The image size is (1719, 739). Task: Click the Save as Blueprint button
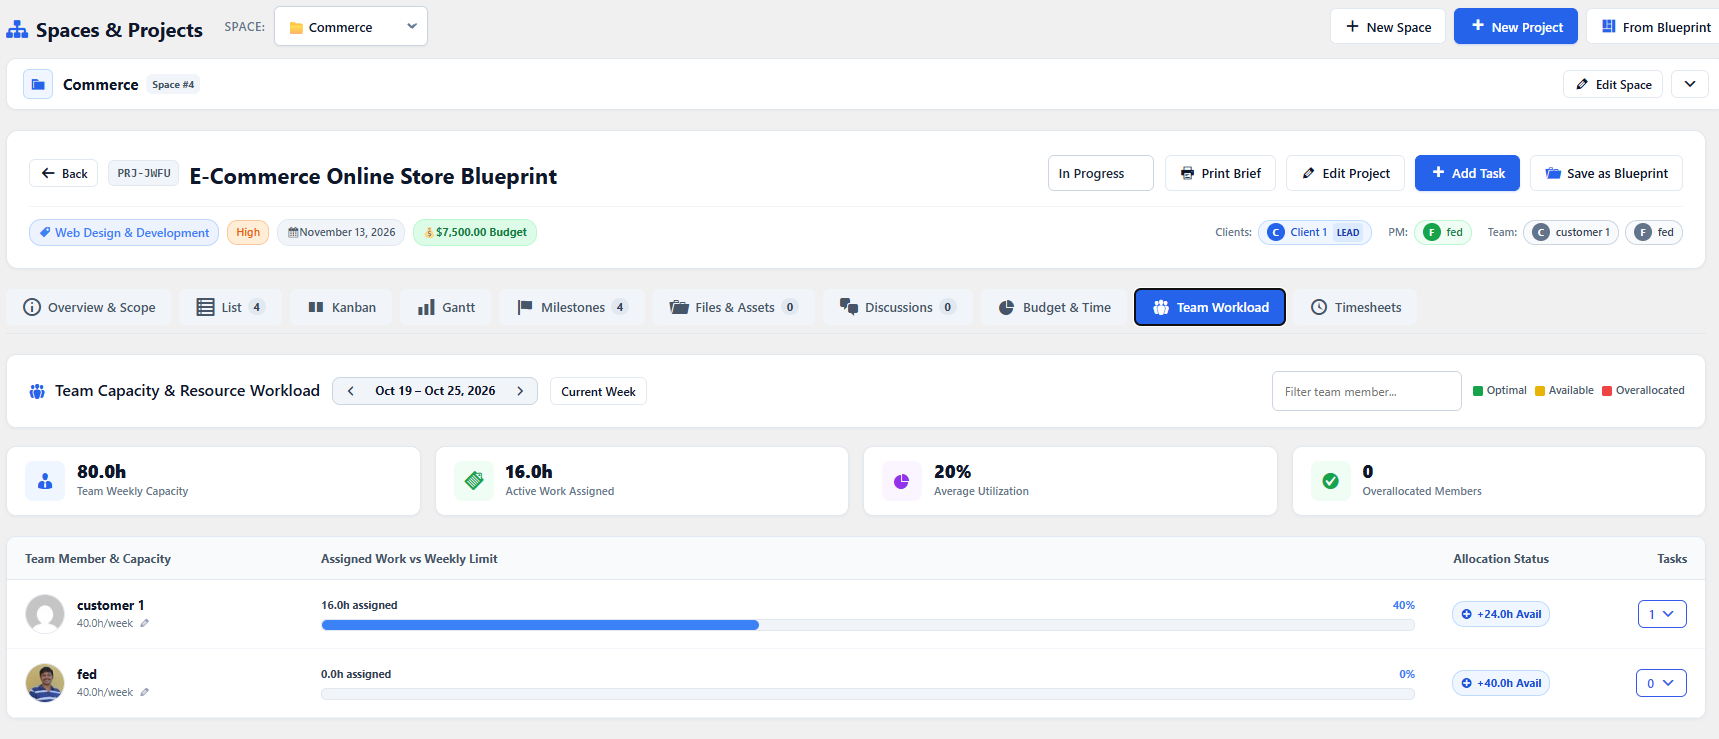pos(1606,173)
